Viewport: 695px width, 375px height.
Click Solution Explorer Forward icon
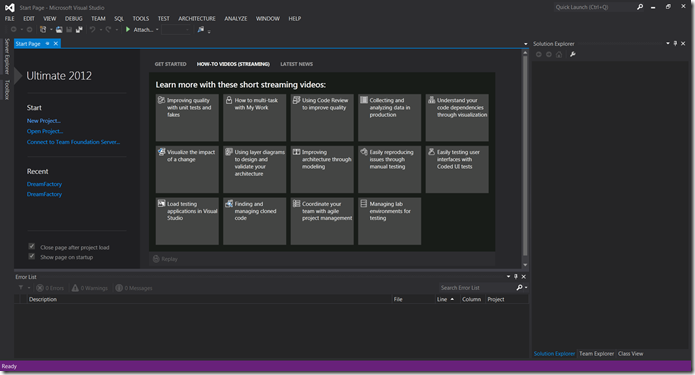549,55
